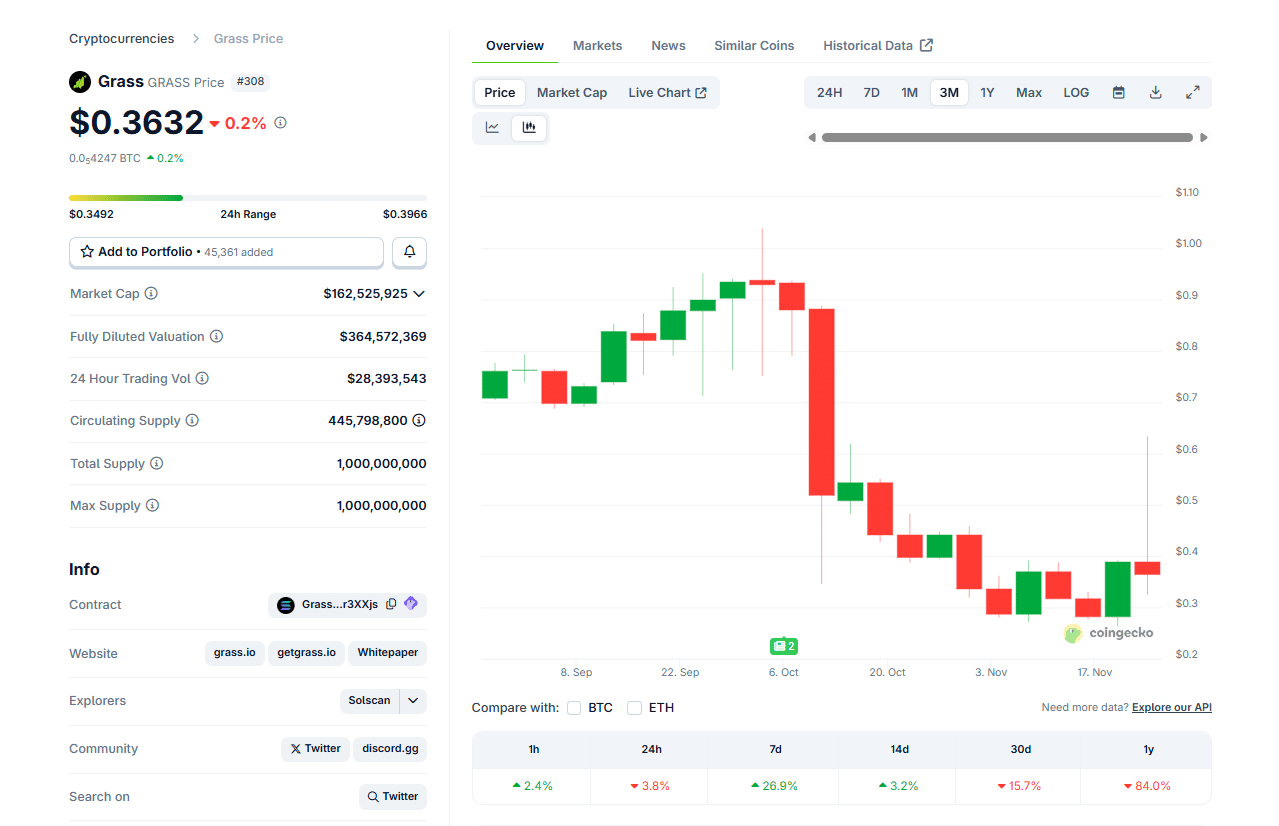Open the Historical Data tab
Image resolution: width=1279 pixels, height=826 pixels.
point(868,45)
